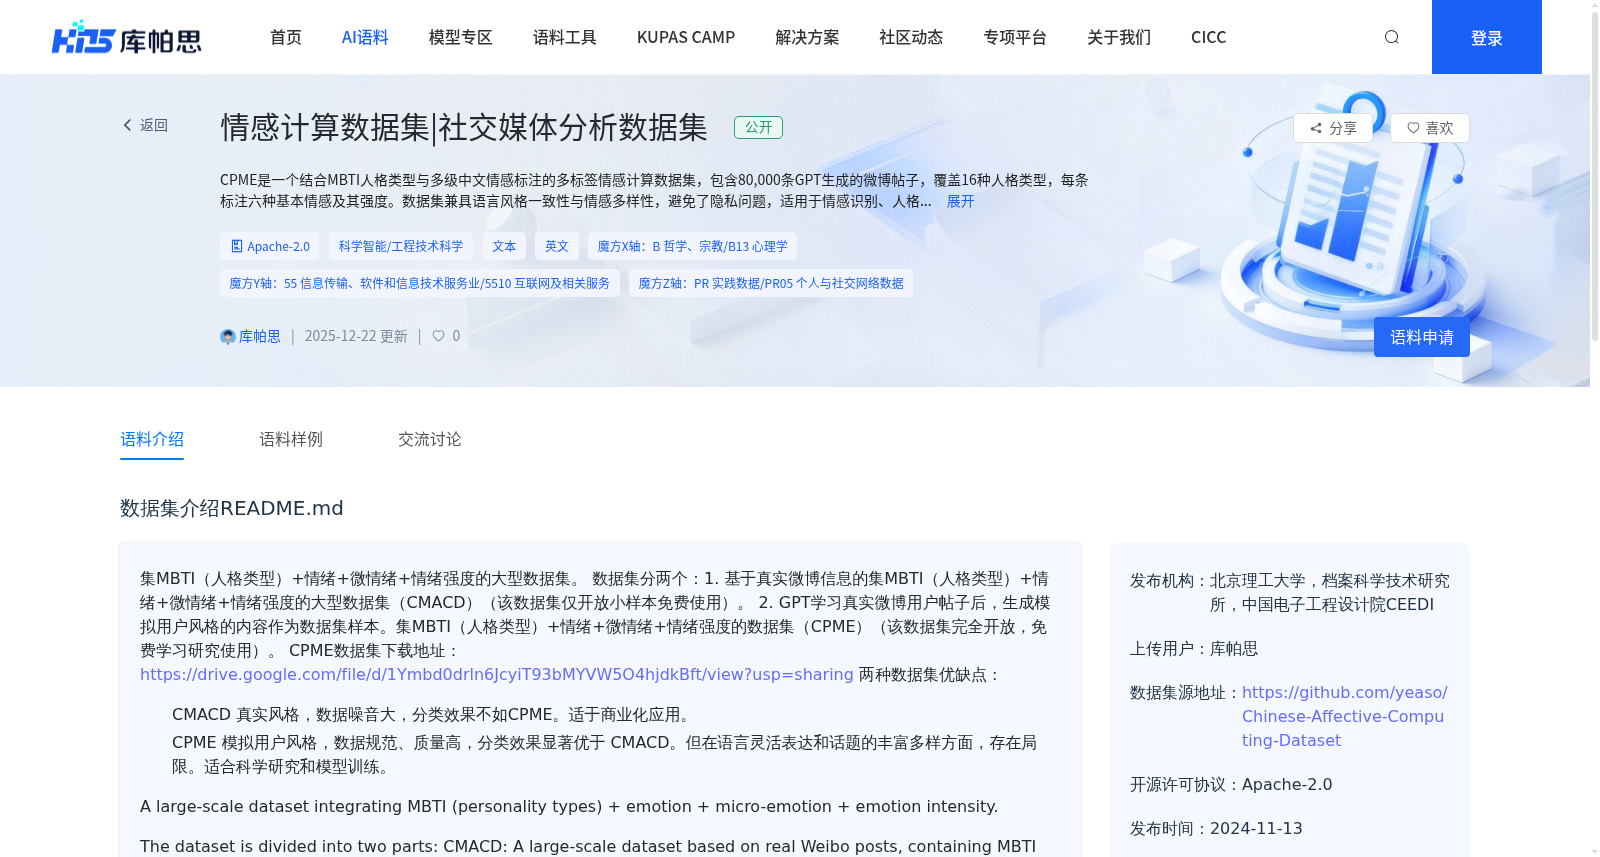Expand the description with 展开
The width and height of the screenshot is (1600, 857).
tap(960, 201)
